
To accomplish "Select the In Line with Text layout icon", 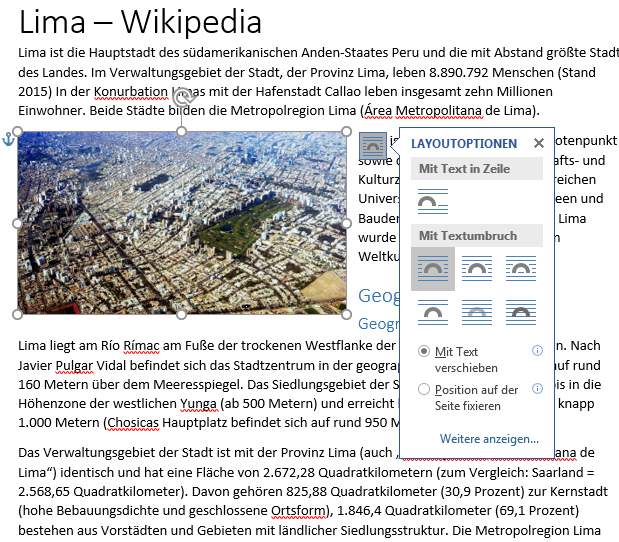I will 433,201.
